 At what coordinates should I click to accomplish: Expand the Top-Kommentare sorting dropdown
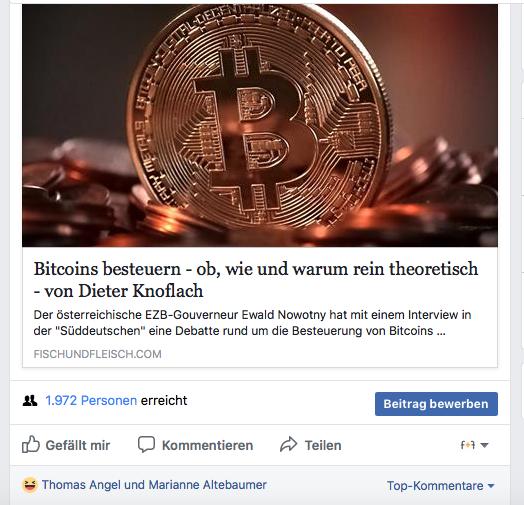tap(440, 486)
